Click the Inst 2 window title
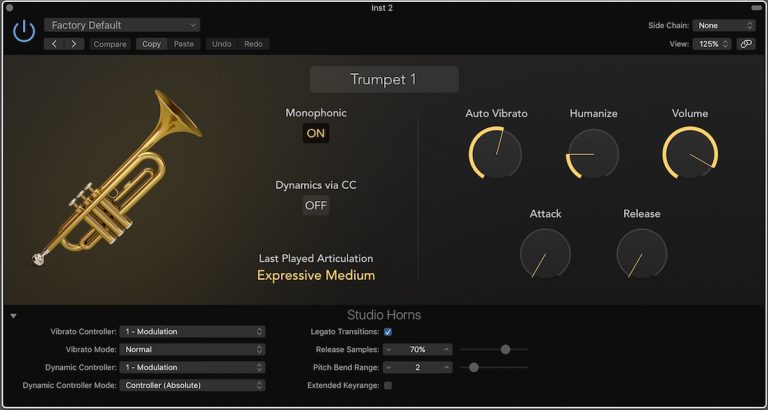Screen dimensions: 768x410 382,8
